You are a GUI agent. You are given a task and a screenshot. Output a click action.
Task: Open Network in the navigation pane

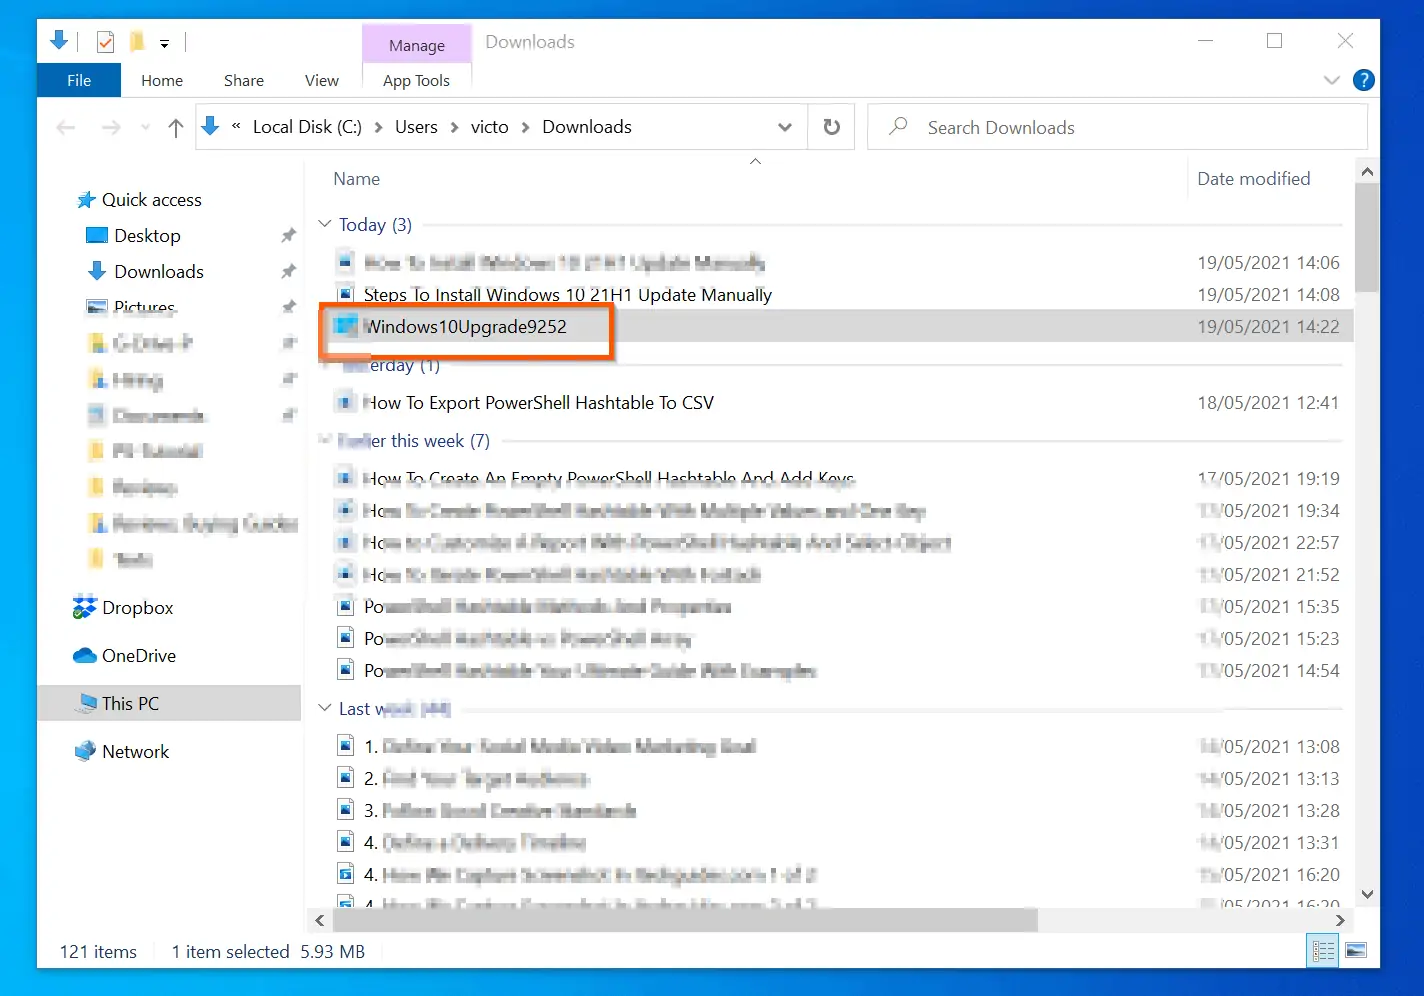pyautogui.click(x=136, y=752)
